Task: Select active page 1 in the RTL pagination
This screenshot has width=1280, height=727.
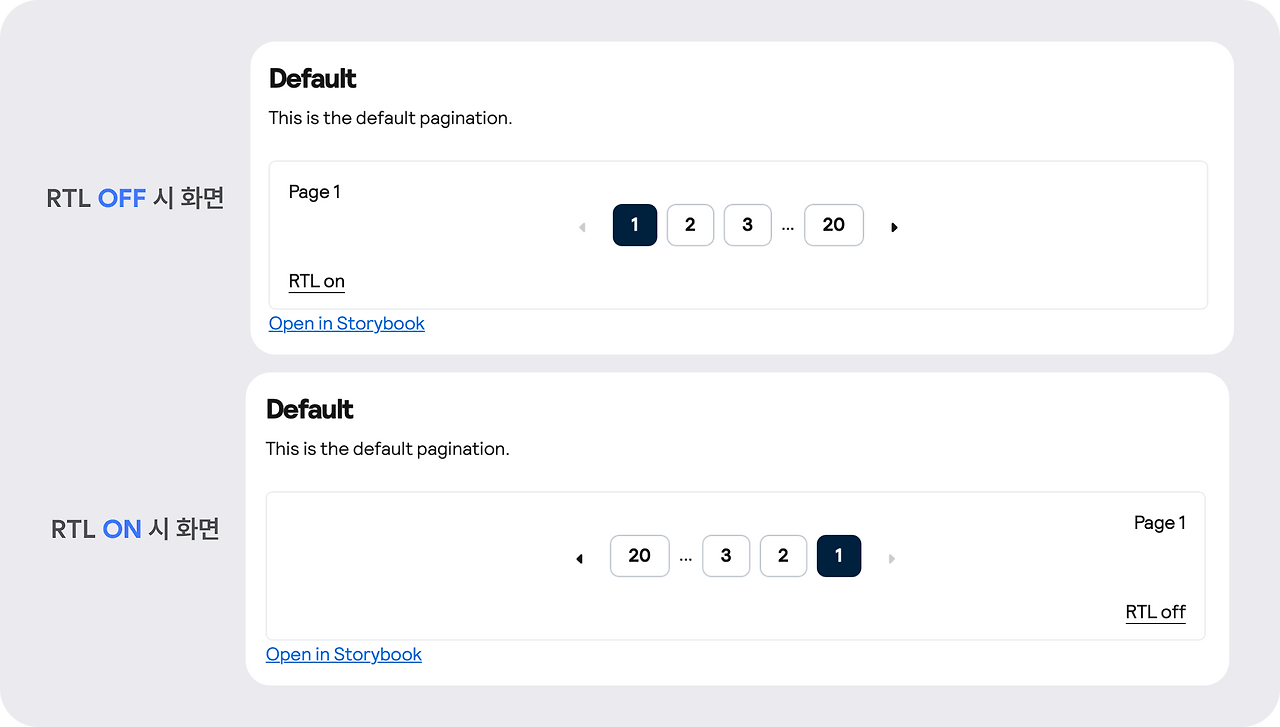Action: point(839,556)
